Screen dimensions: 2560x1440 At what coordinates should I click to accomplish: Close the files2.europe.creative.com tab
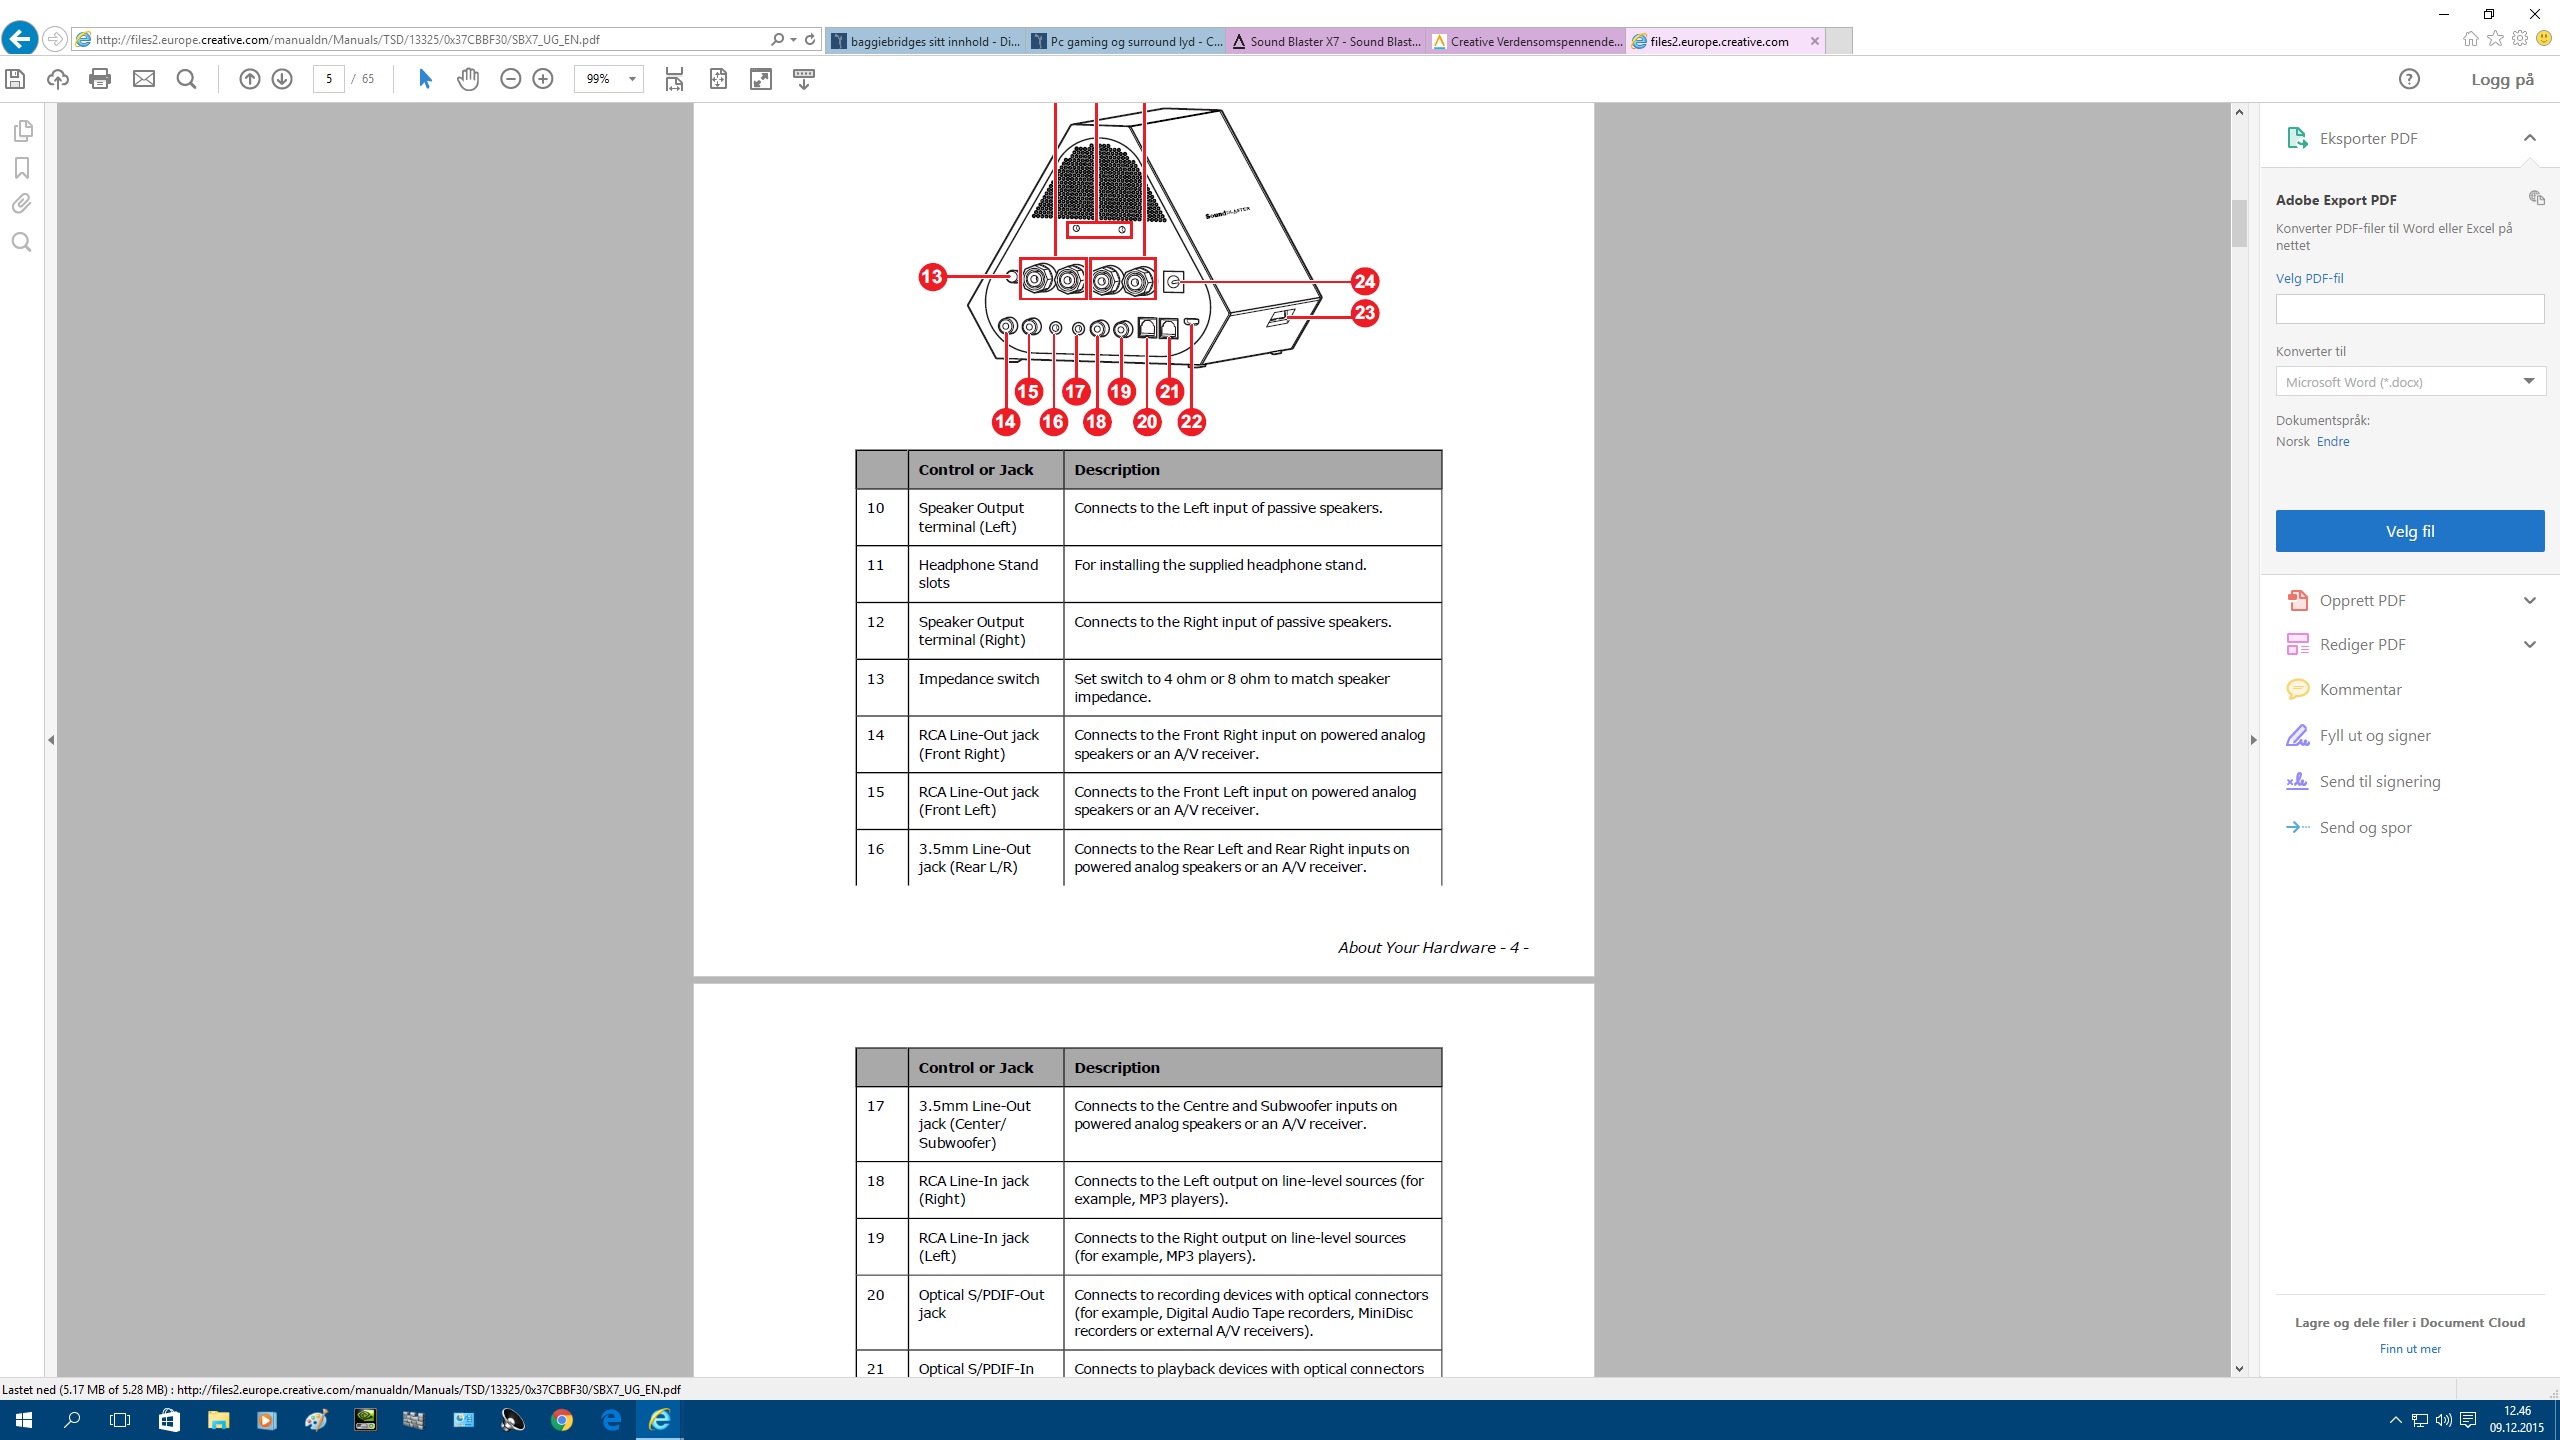tap(1814, 41)
